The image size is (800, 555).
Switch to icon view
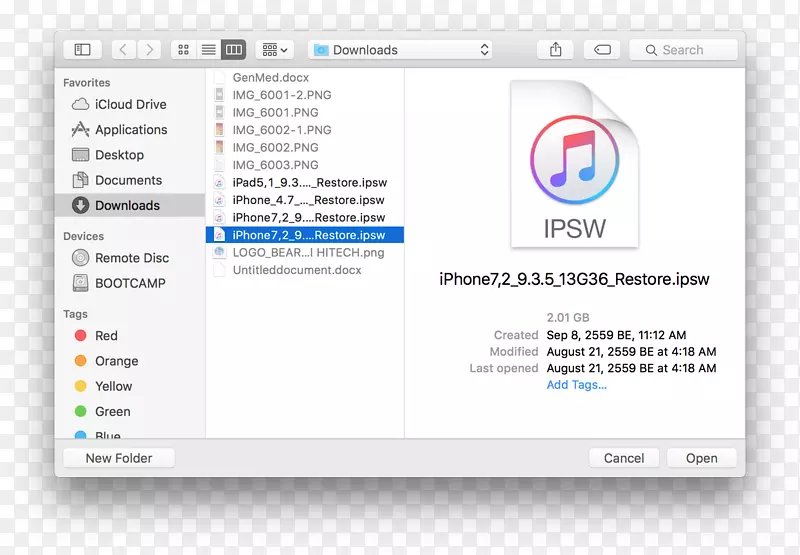point(184,49)
